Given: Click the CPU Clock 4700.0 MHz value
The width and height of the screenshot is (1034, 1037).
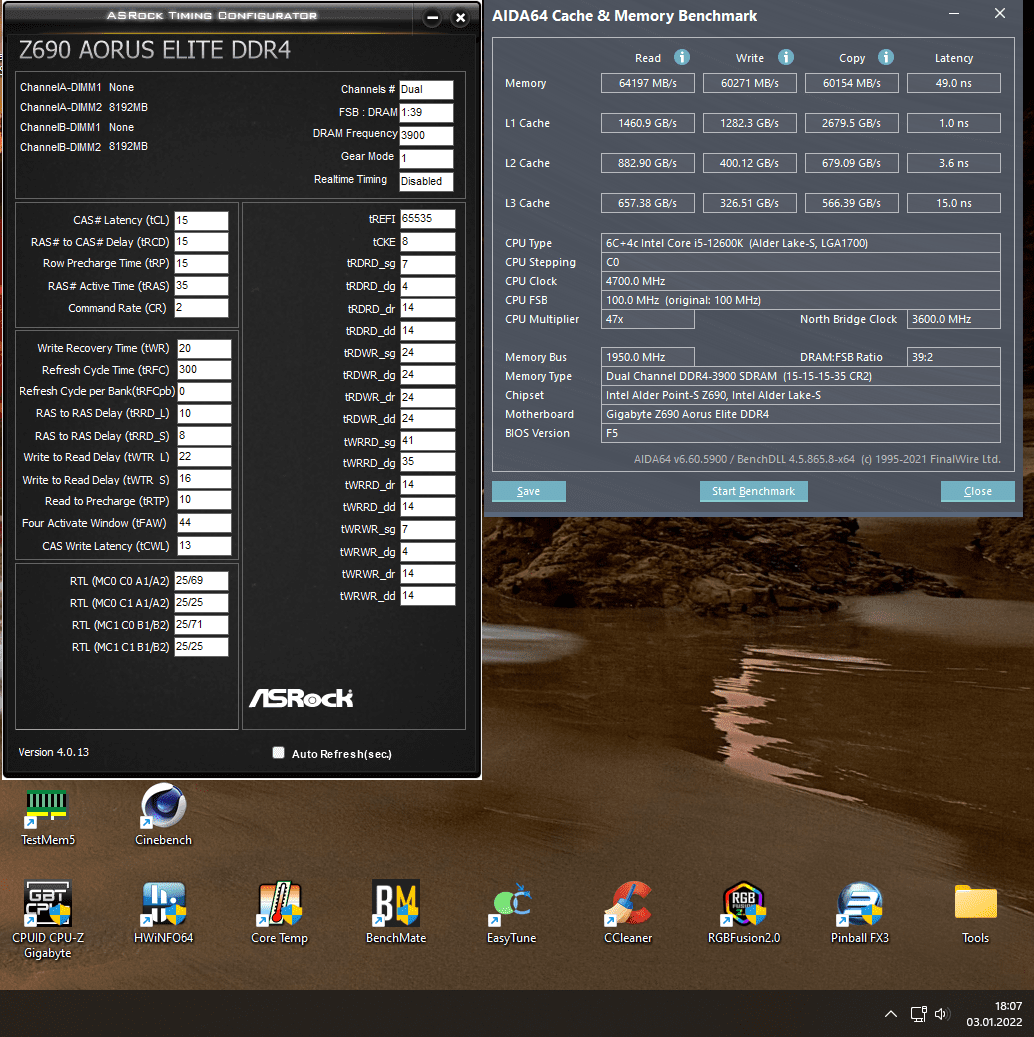Looking at the screenshot, I should [800, 281].
